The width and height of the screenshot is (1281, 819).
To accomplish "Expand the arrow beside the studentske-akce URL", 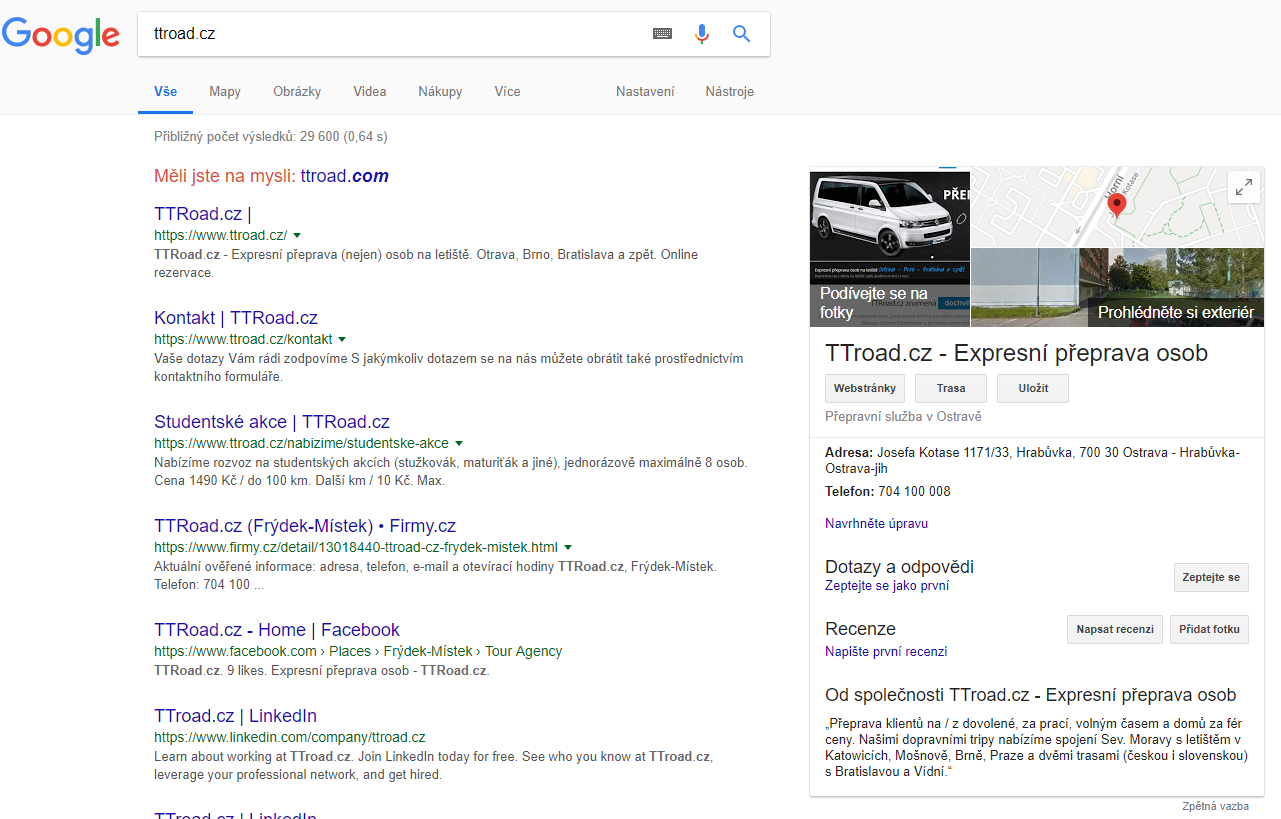I will 459,443.
